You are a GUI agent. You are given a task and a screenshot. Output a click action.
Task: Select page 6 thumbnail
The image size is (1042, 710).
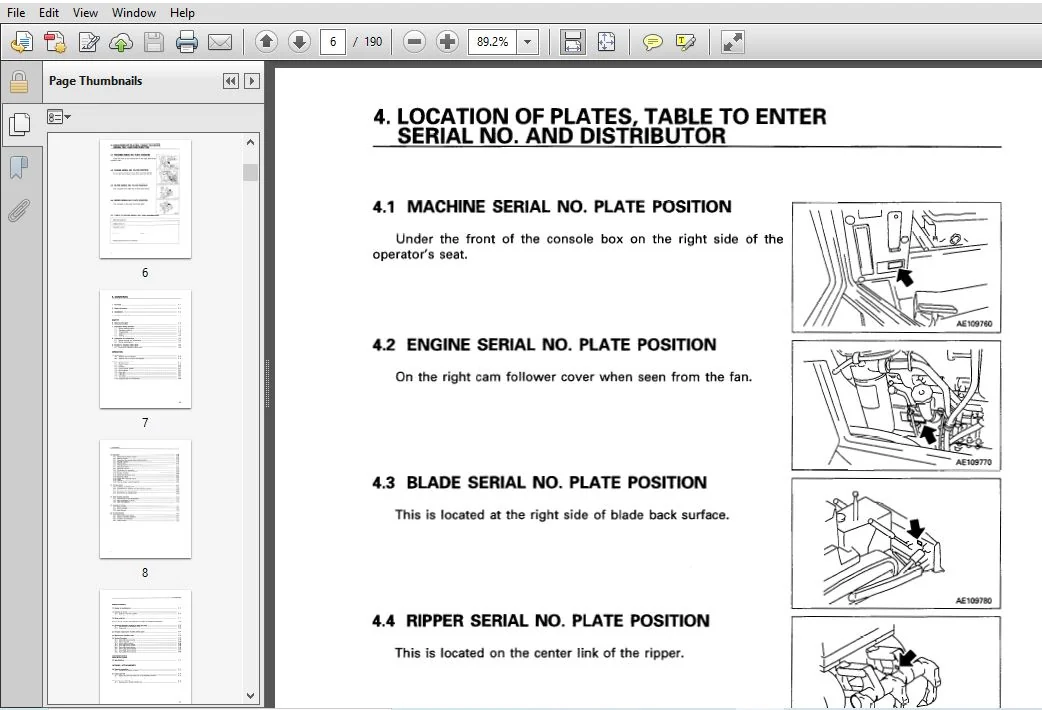click(x=146, y=198)
